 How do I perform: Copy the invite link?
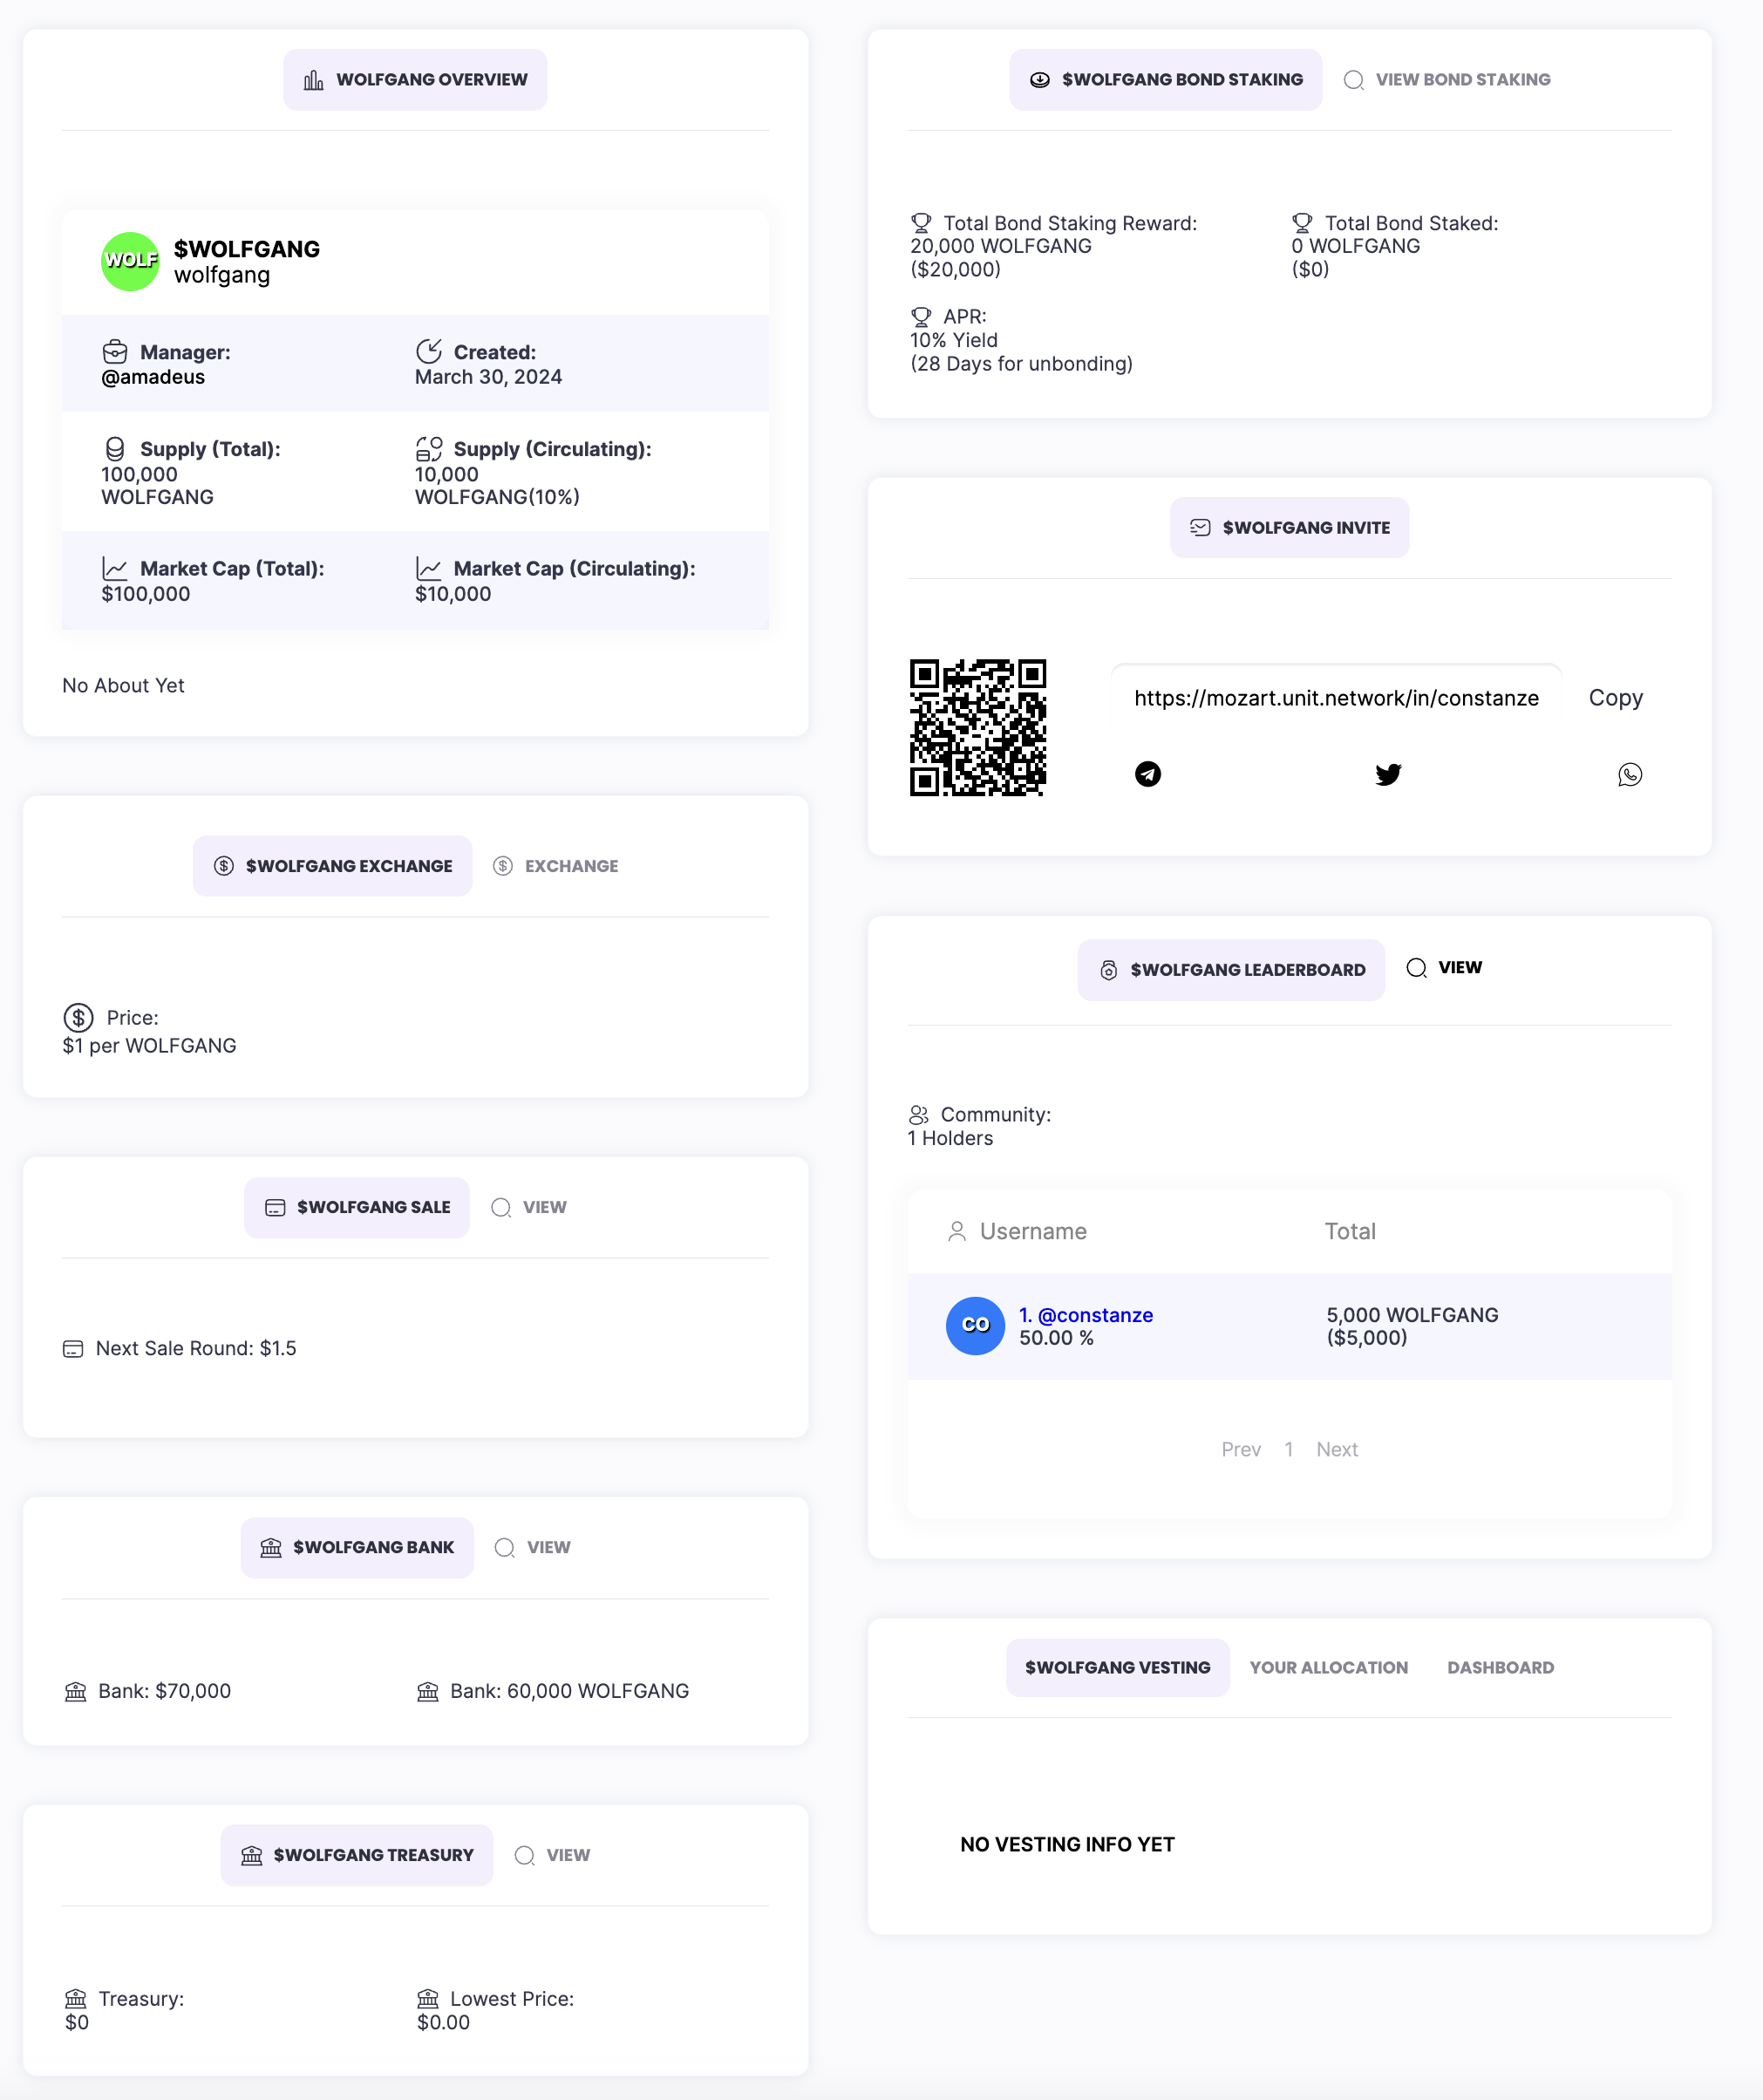coord(1615,698)
